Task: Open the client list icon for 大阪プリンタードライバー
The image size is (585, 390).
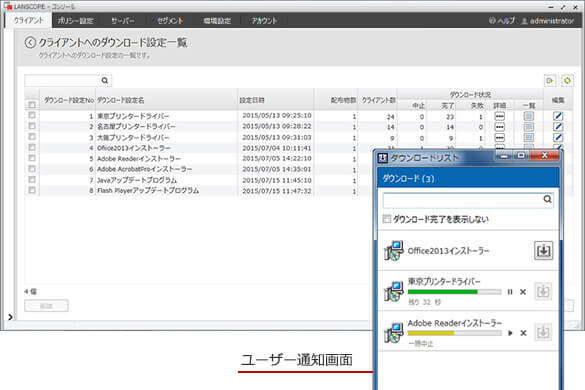Action: coord(529,138)
